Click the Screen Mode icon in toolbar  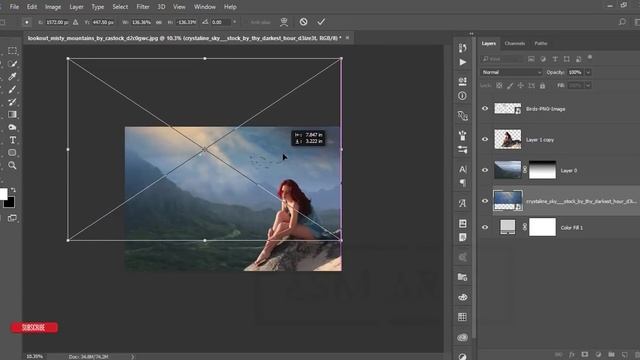12,218
